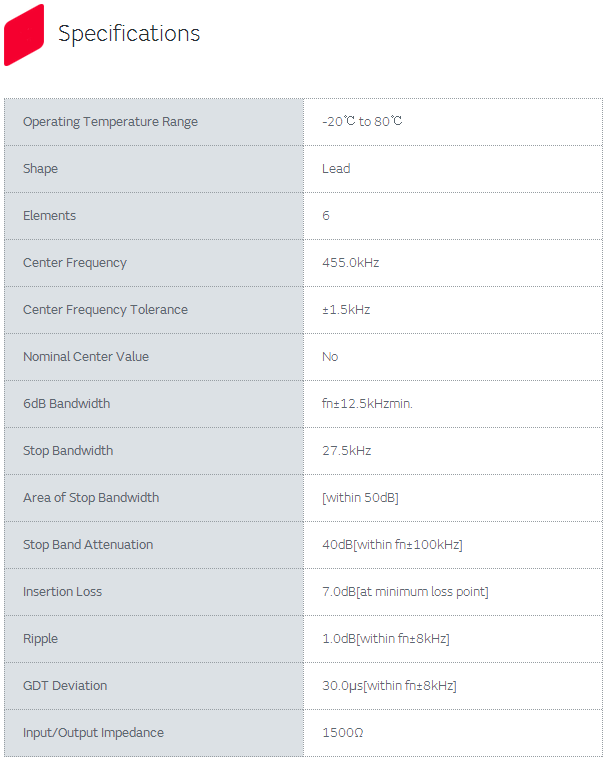Screen dimensions: 604x760
Task: Select the Shape row label
Action: pos(41,169)
